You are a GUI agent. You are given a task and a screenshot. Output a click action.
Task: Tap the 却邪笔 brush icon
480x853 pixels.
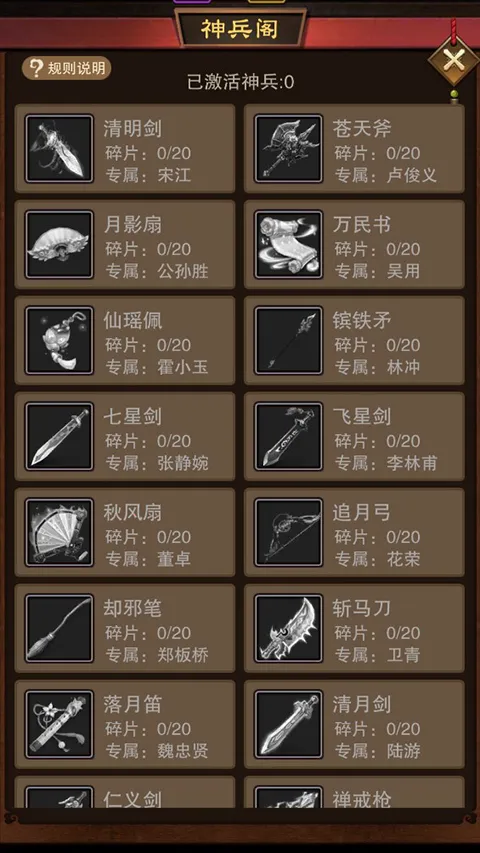[59, 628]
